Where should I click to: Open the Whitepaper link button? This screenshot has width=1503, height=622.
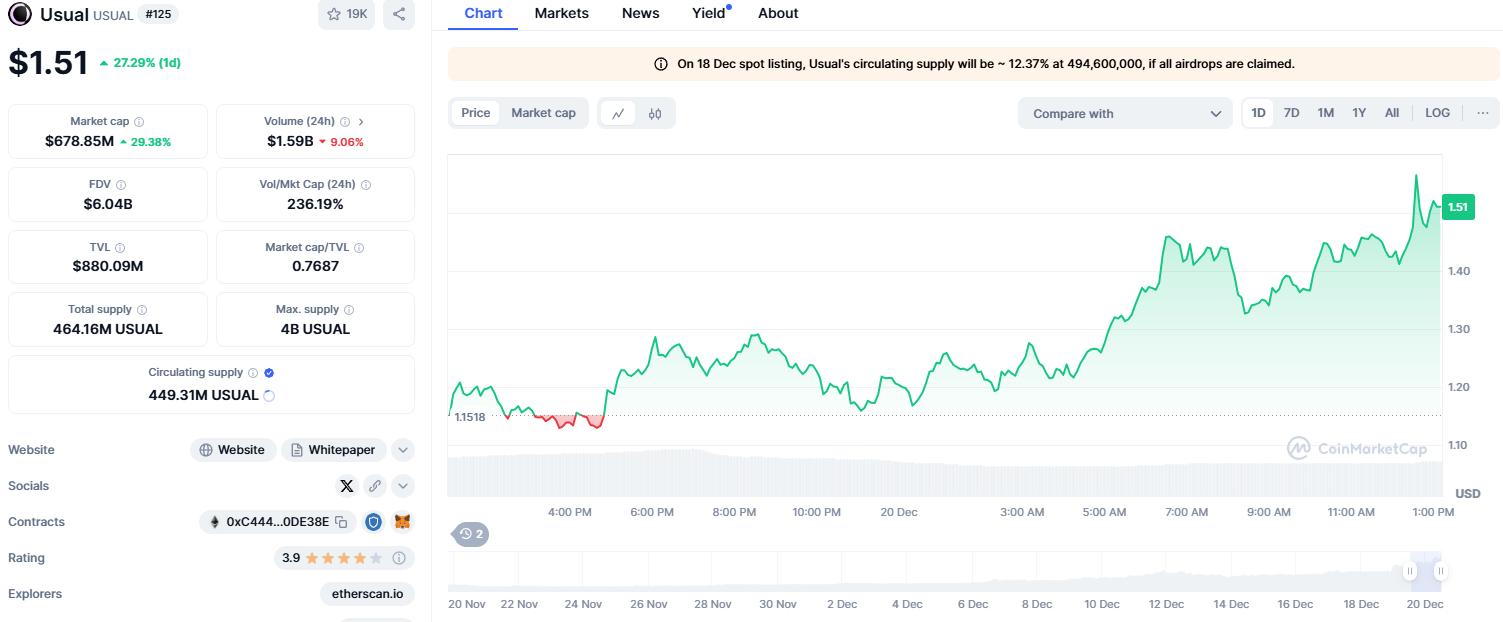click(x=333, y=450)
